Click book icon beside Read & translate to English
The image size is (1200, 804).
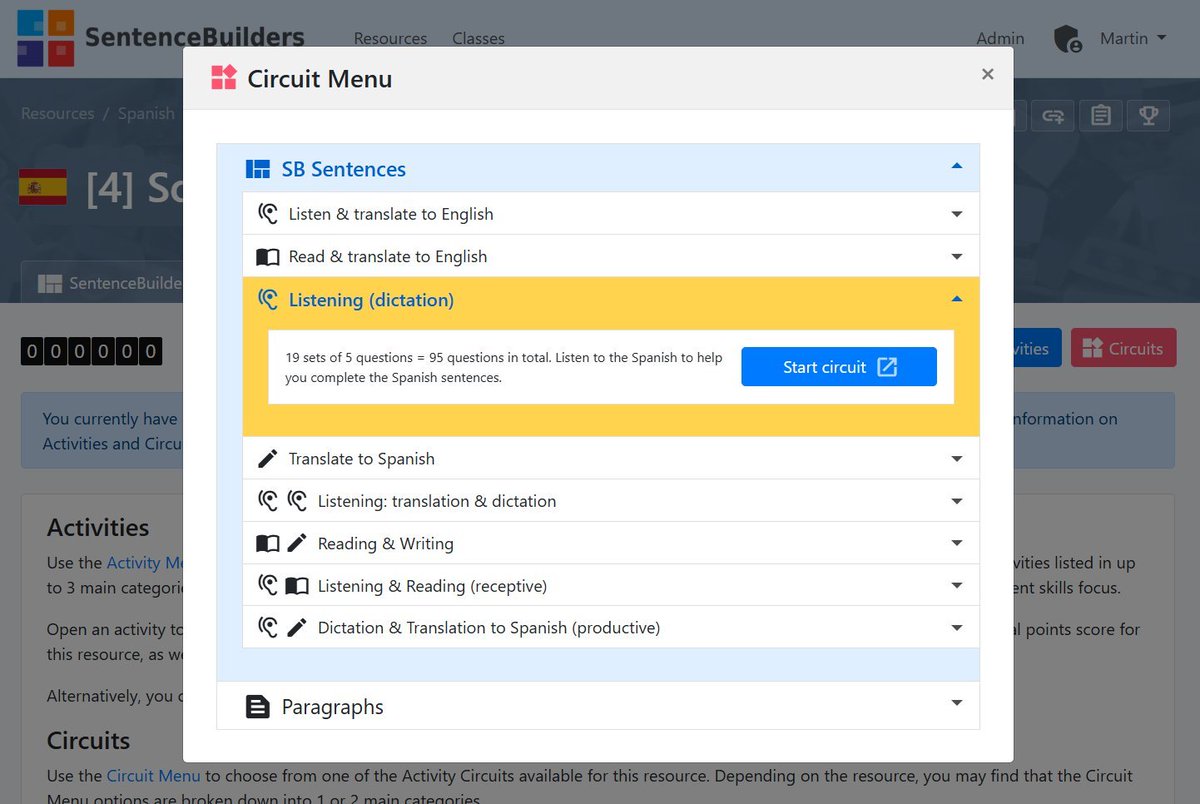point(267,257)
